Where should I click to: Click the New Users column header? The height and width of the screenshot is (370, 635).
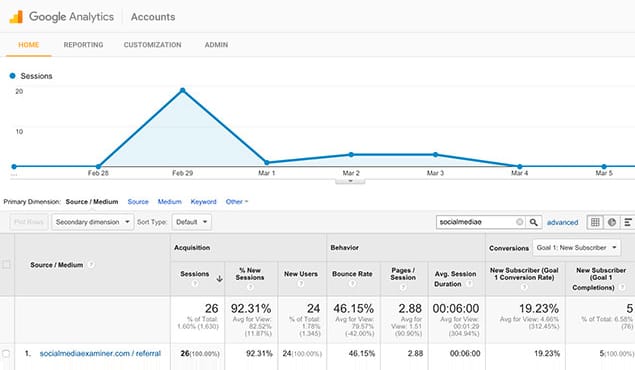coord(300,274)
